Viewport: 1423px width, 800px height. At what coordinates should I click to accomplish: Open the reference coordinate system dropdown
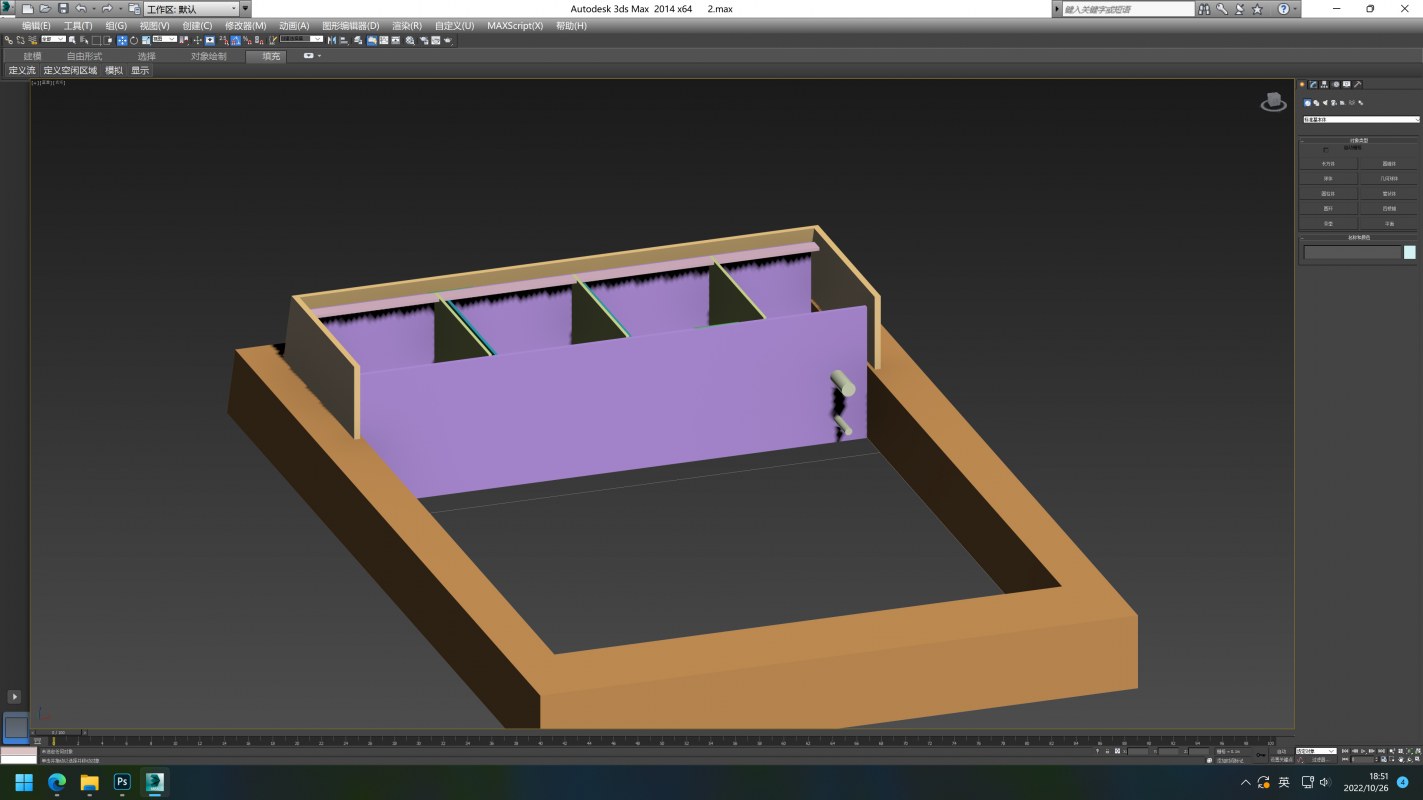pyautogui.click(x=164, y=40)
